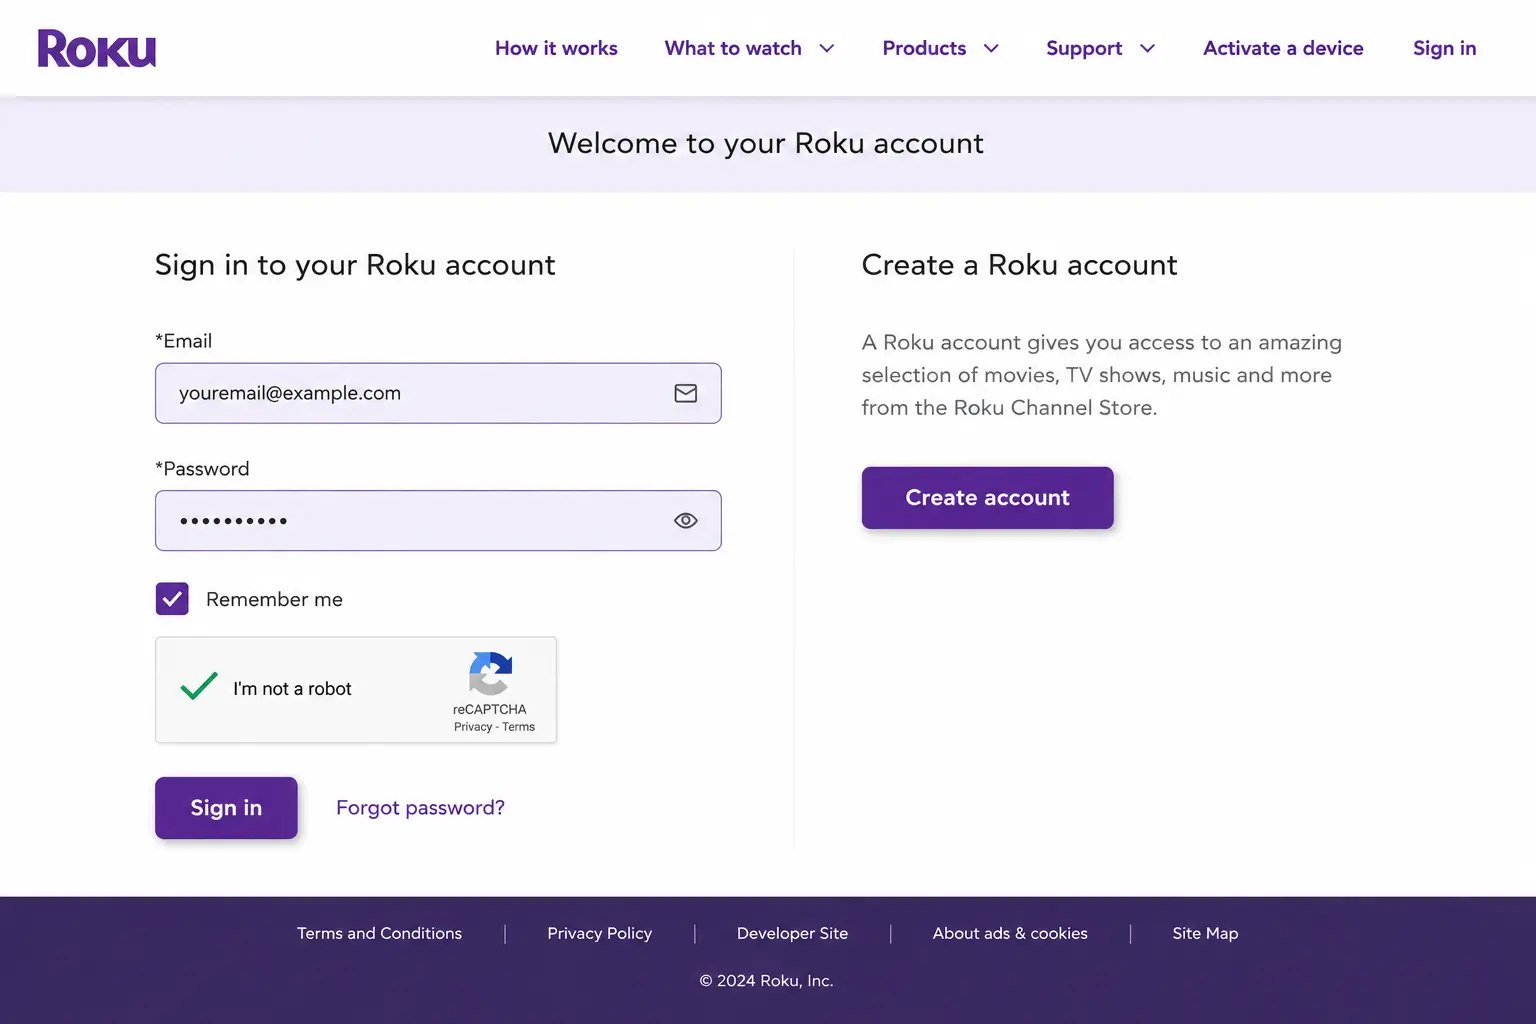Click the reCAPTCHA logo
1536x1024 pixels.
pyautogui.click(x=490, y=673)
